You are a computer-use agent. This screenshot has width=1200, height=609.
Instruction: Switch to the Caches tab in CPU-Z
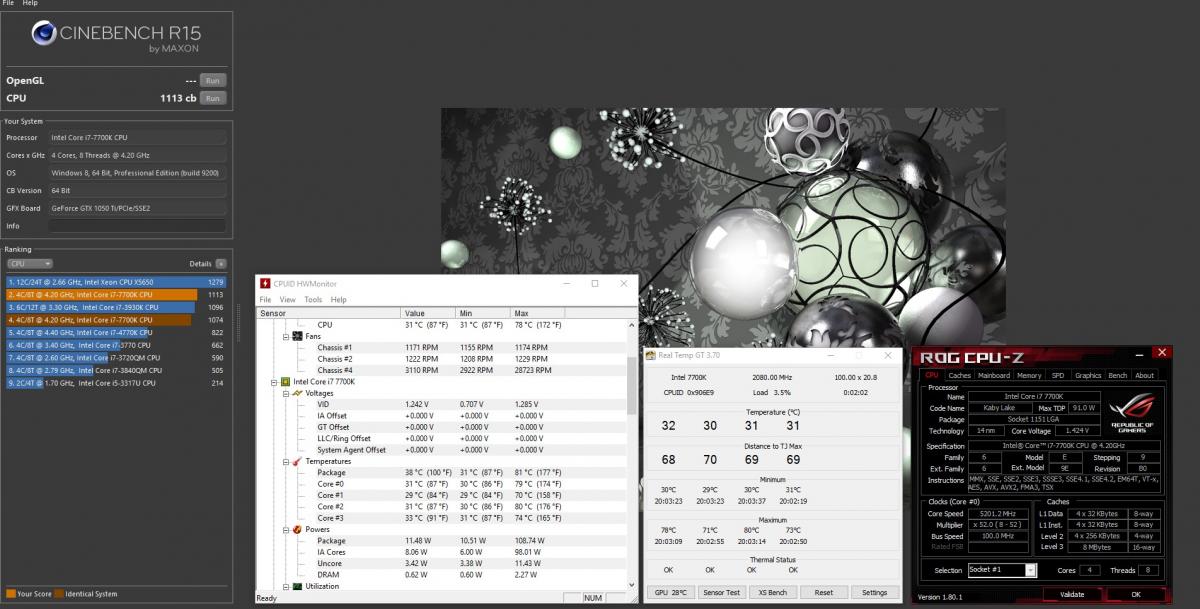point(959,376)
